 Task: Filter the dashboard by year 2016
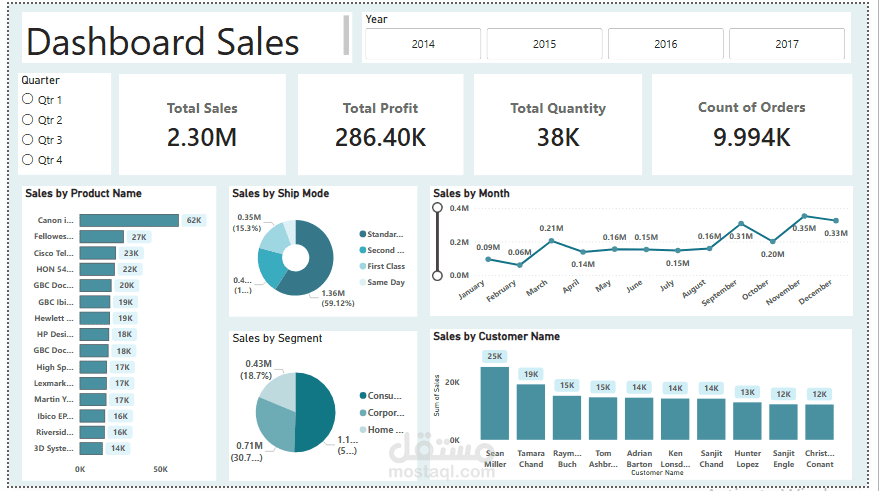click(665, 44)
